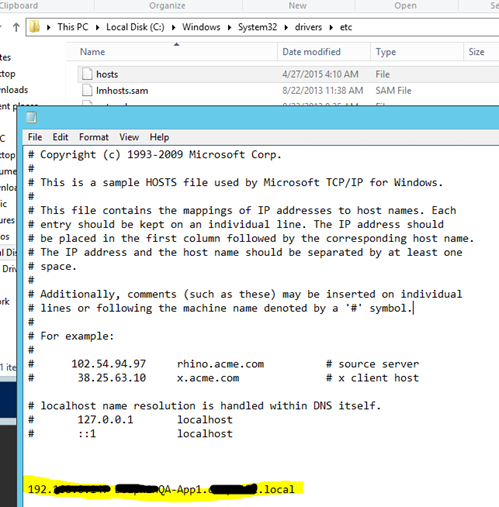Place cursor on rhino.acme.com in Notepad
This screenshot has height=507, width=499.
click(220, 364)
